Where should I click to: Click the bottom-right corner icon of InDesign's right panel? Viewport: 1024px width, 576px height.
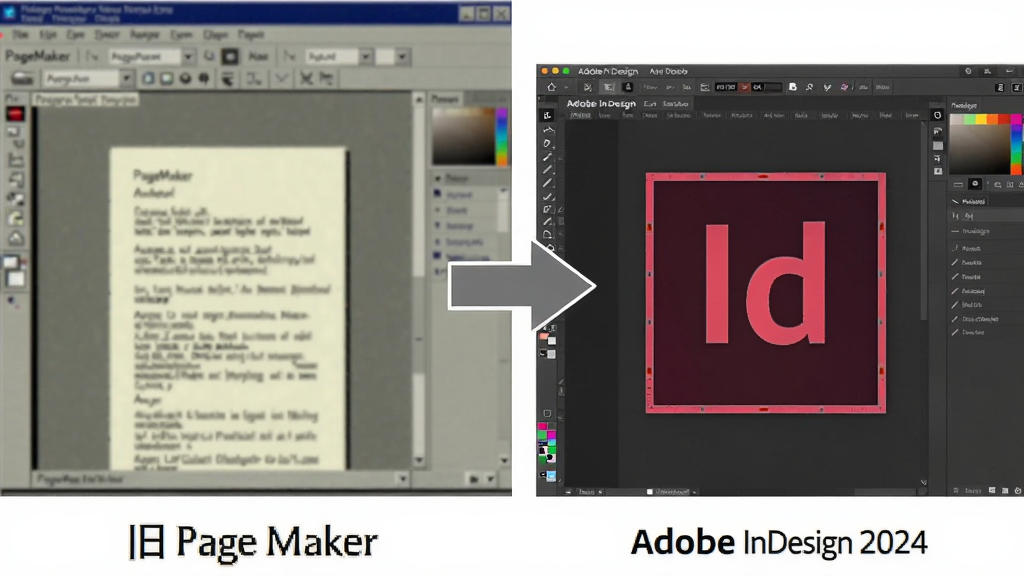[x=1017, y=490]
